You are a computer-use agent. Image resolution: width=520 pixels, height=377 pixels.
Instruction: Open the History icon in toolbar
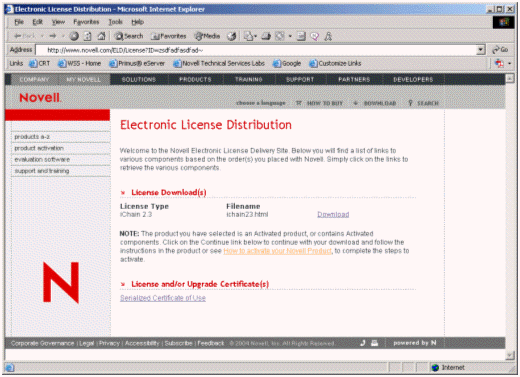[x=232, y=36]
